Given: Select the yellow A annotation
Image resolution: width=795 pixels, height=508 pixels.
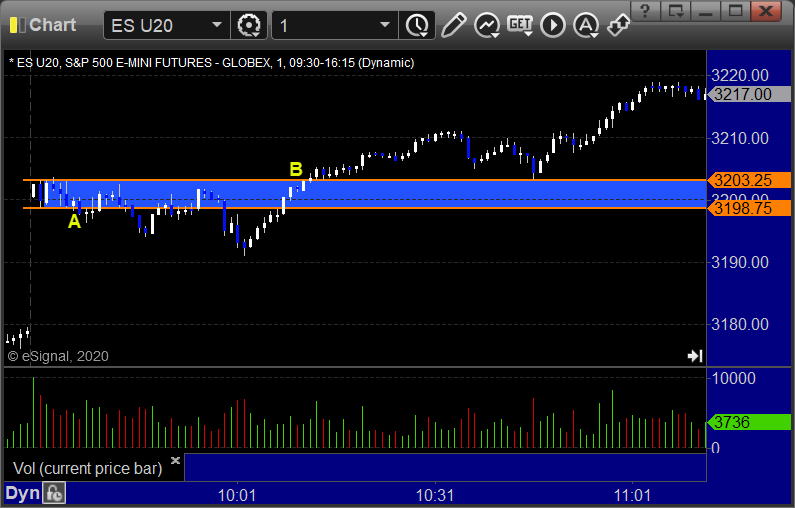Looking at the screenshot, I should click(x=74, y=222).
